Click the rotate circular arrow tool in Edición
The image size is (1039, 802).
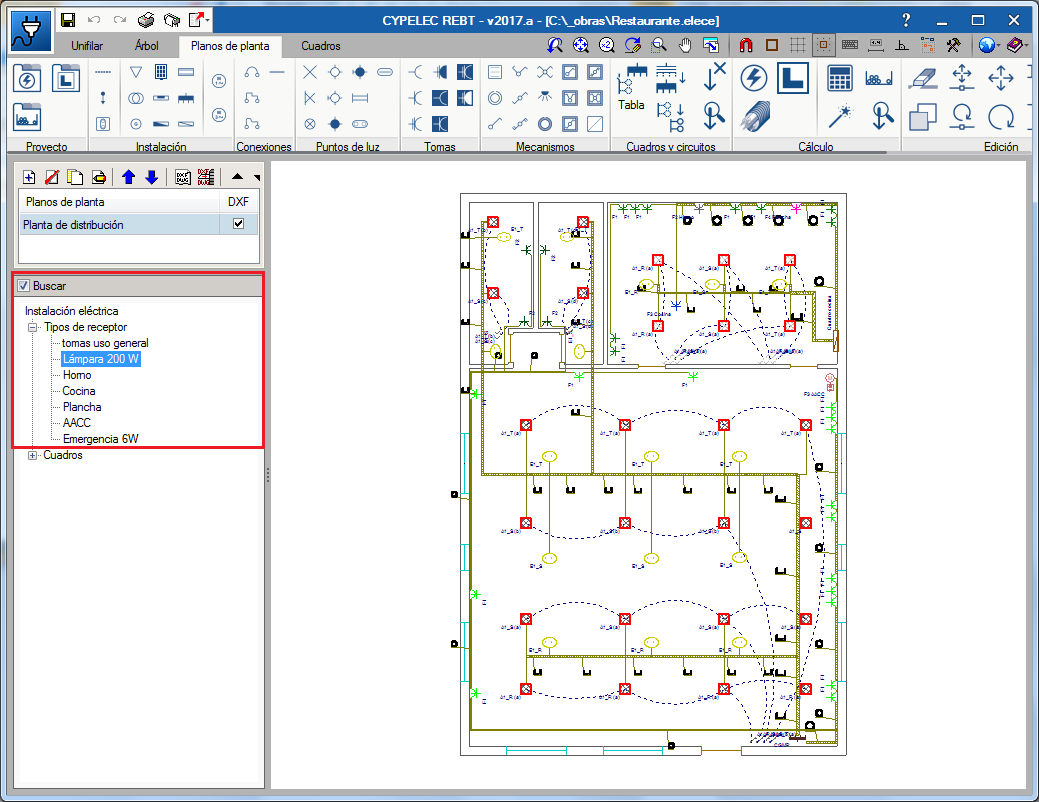point(1001,117)
